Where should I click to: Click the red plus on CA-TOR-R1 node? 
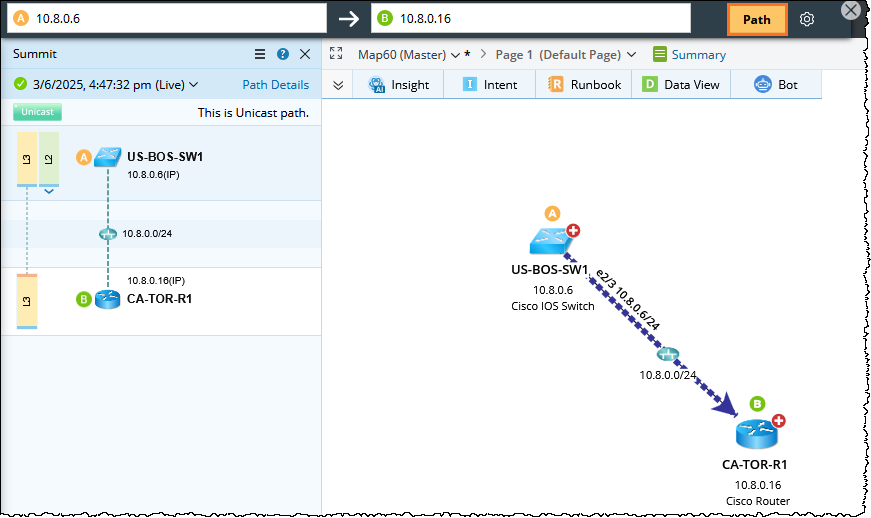tap(778, 421)
